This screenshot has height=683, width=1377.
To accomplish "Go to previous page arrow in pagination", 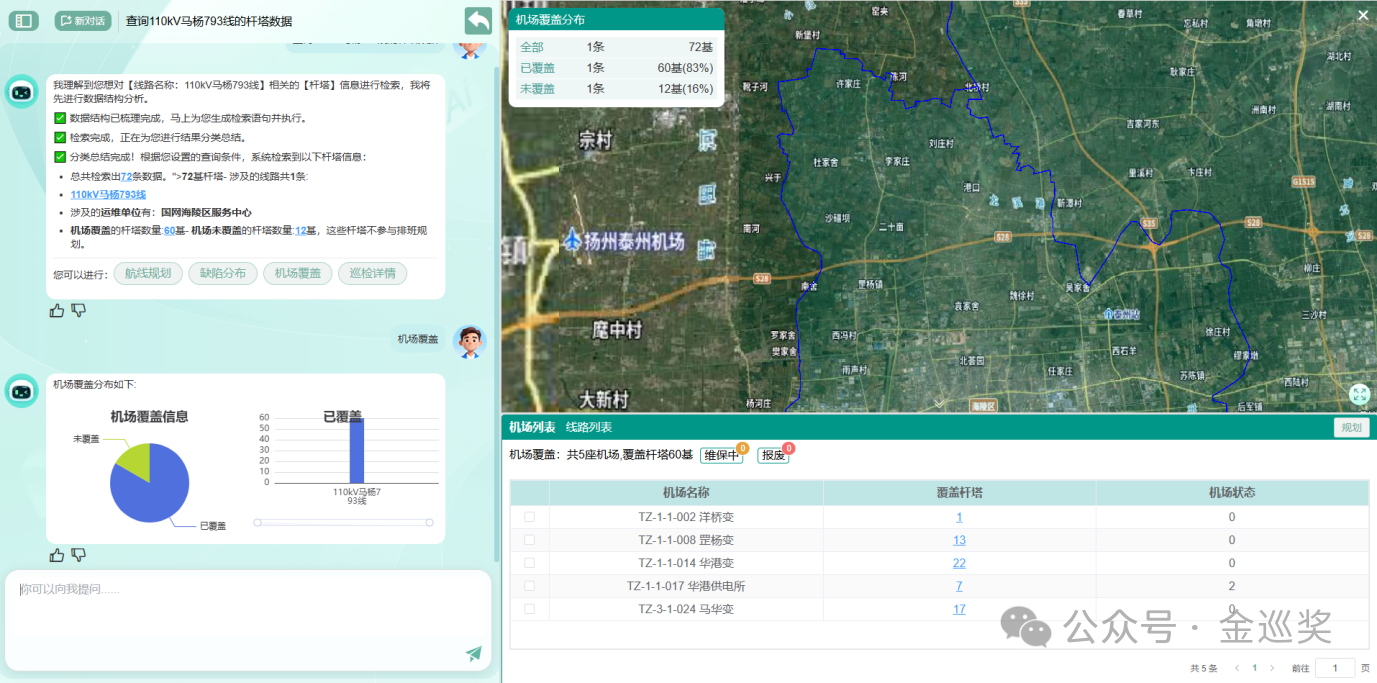I will 1237,668.
